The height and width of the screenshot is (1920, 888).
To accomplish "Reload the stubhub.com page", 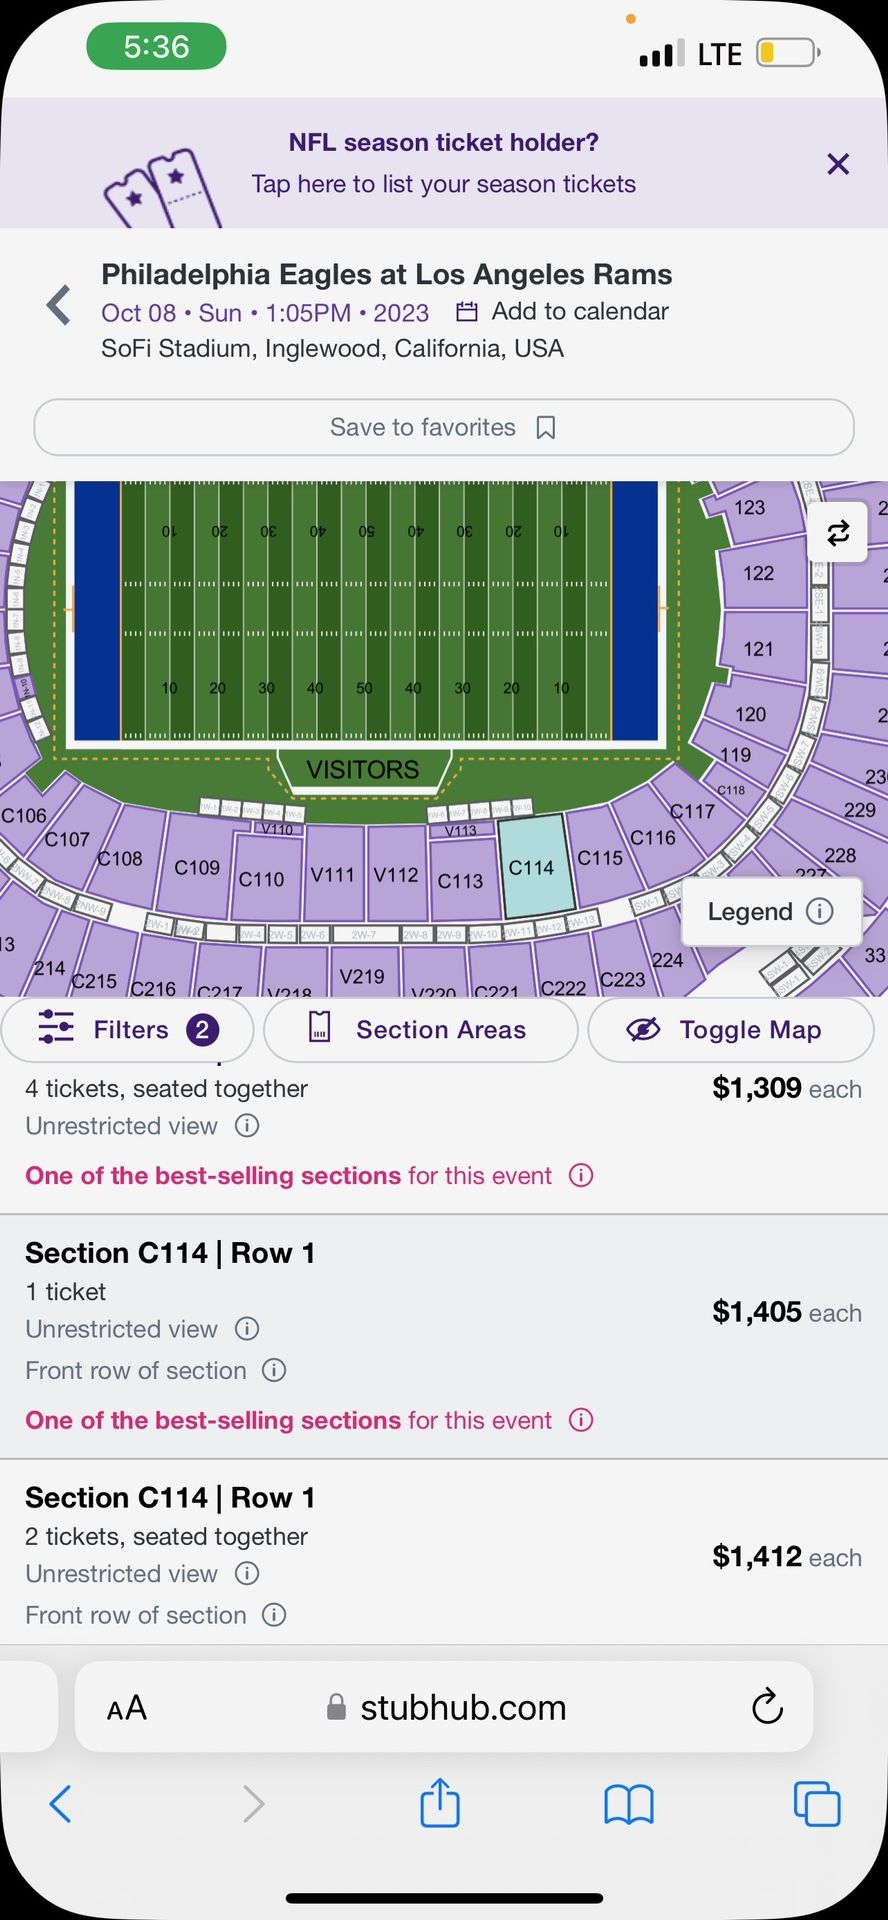I will pos(767,1706).
